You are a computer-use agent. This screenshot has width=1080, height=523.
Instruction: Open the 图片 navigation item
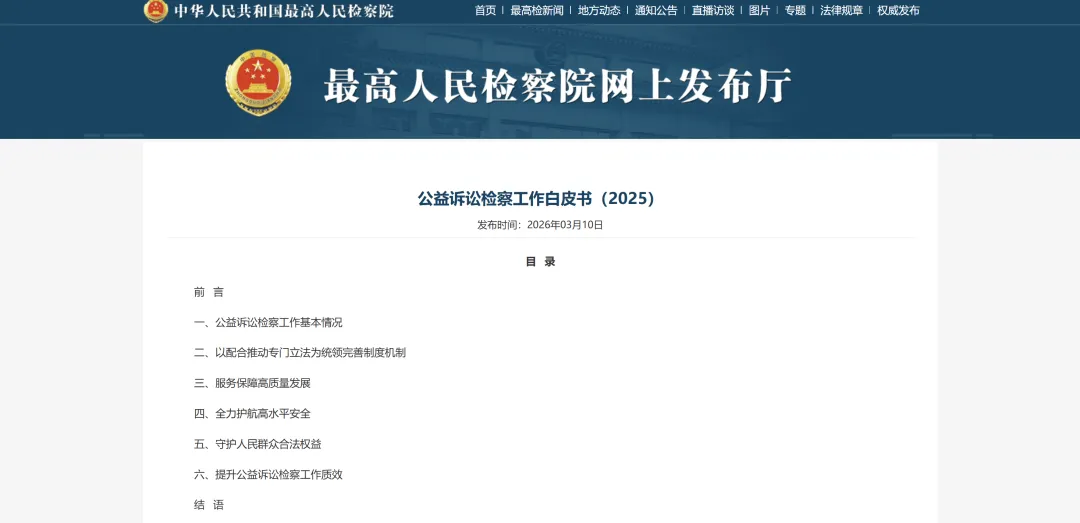point(759,10)
